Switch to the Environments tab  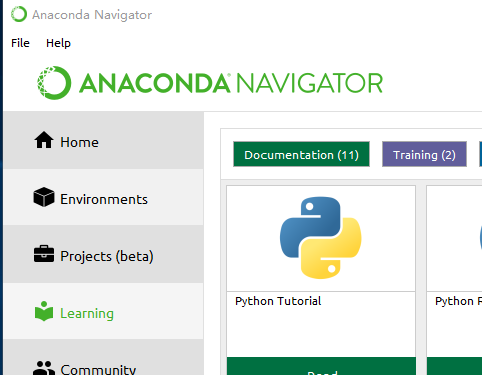click(104, 197)
